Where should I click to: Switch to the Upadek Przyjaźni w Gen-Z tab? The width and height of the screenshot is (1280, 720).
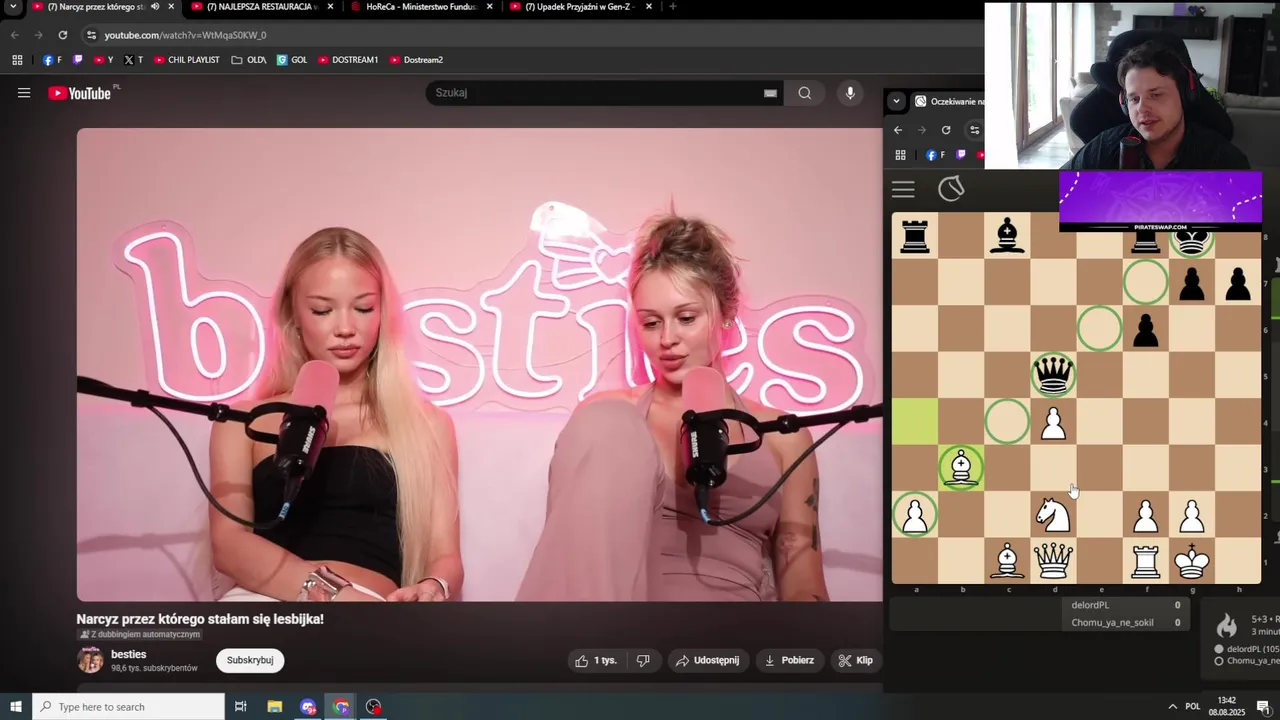click(x=579, y=7)
